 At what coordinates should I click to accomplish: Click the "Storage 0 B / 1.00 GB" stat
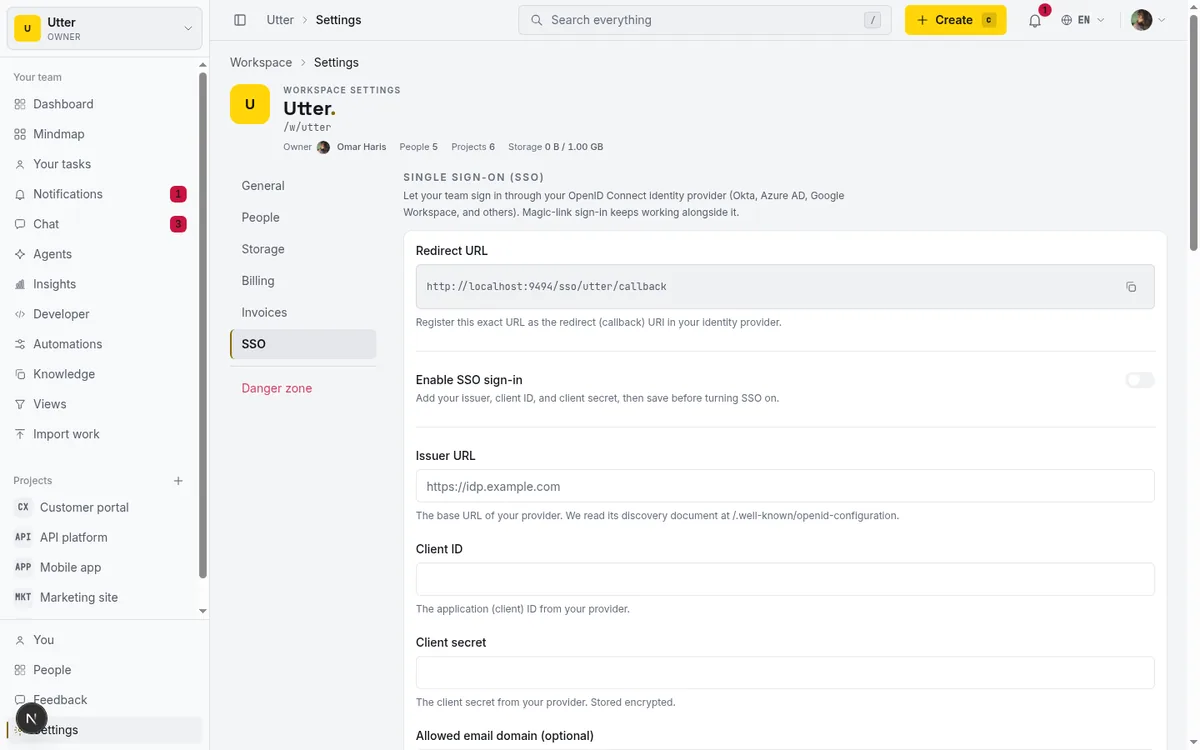pyautogui.click(x=555, y=147)
